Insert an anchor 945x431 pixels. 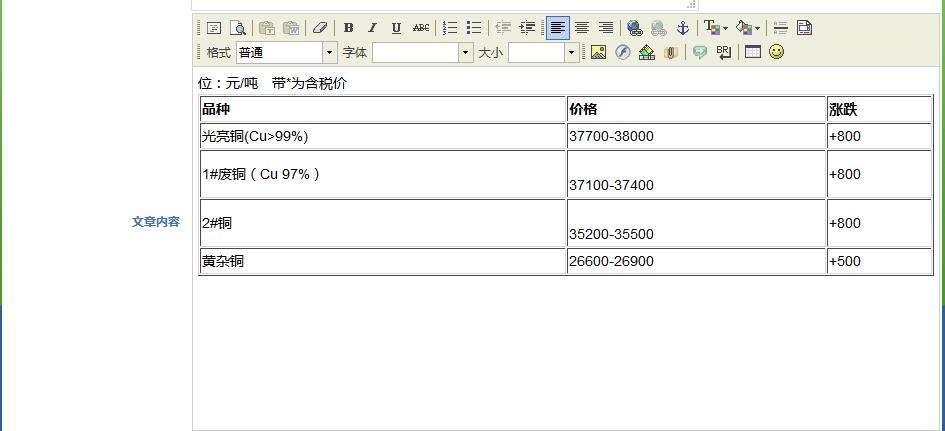(x=683, y=28)
